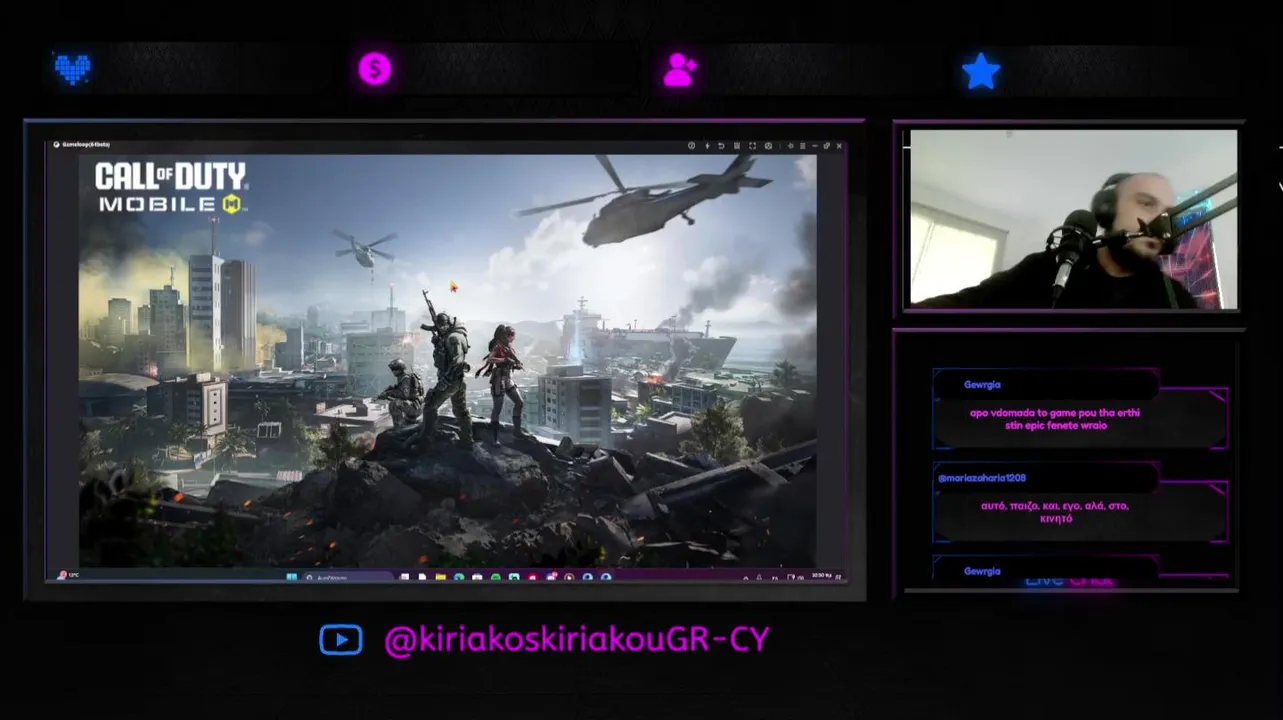Click the YouTube play logo icon
This screenshot has height=720, width=1283.
341,640
